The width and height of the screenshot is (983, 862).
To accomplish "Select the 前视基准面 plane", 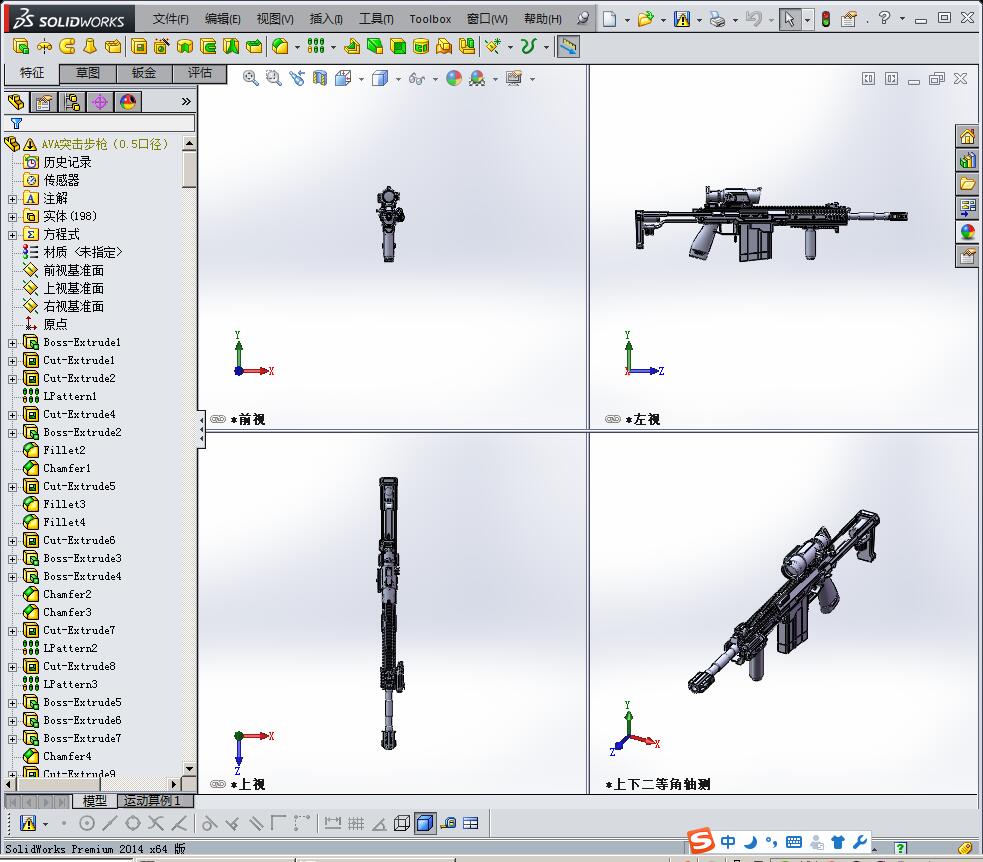I will click(x=73, y=271).
